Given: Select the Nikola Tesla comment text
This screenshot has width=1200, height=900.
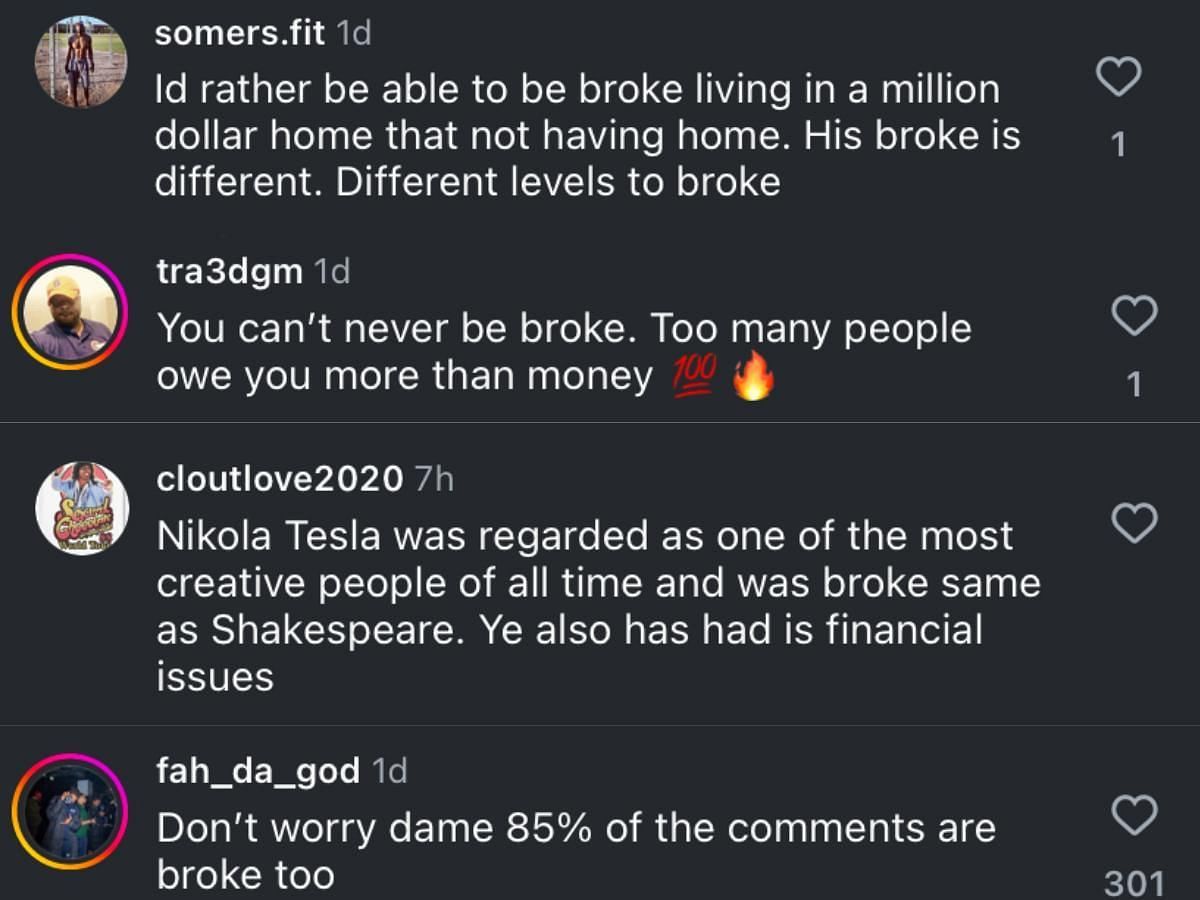Looking at the screenshot, I should pos(598,606).
